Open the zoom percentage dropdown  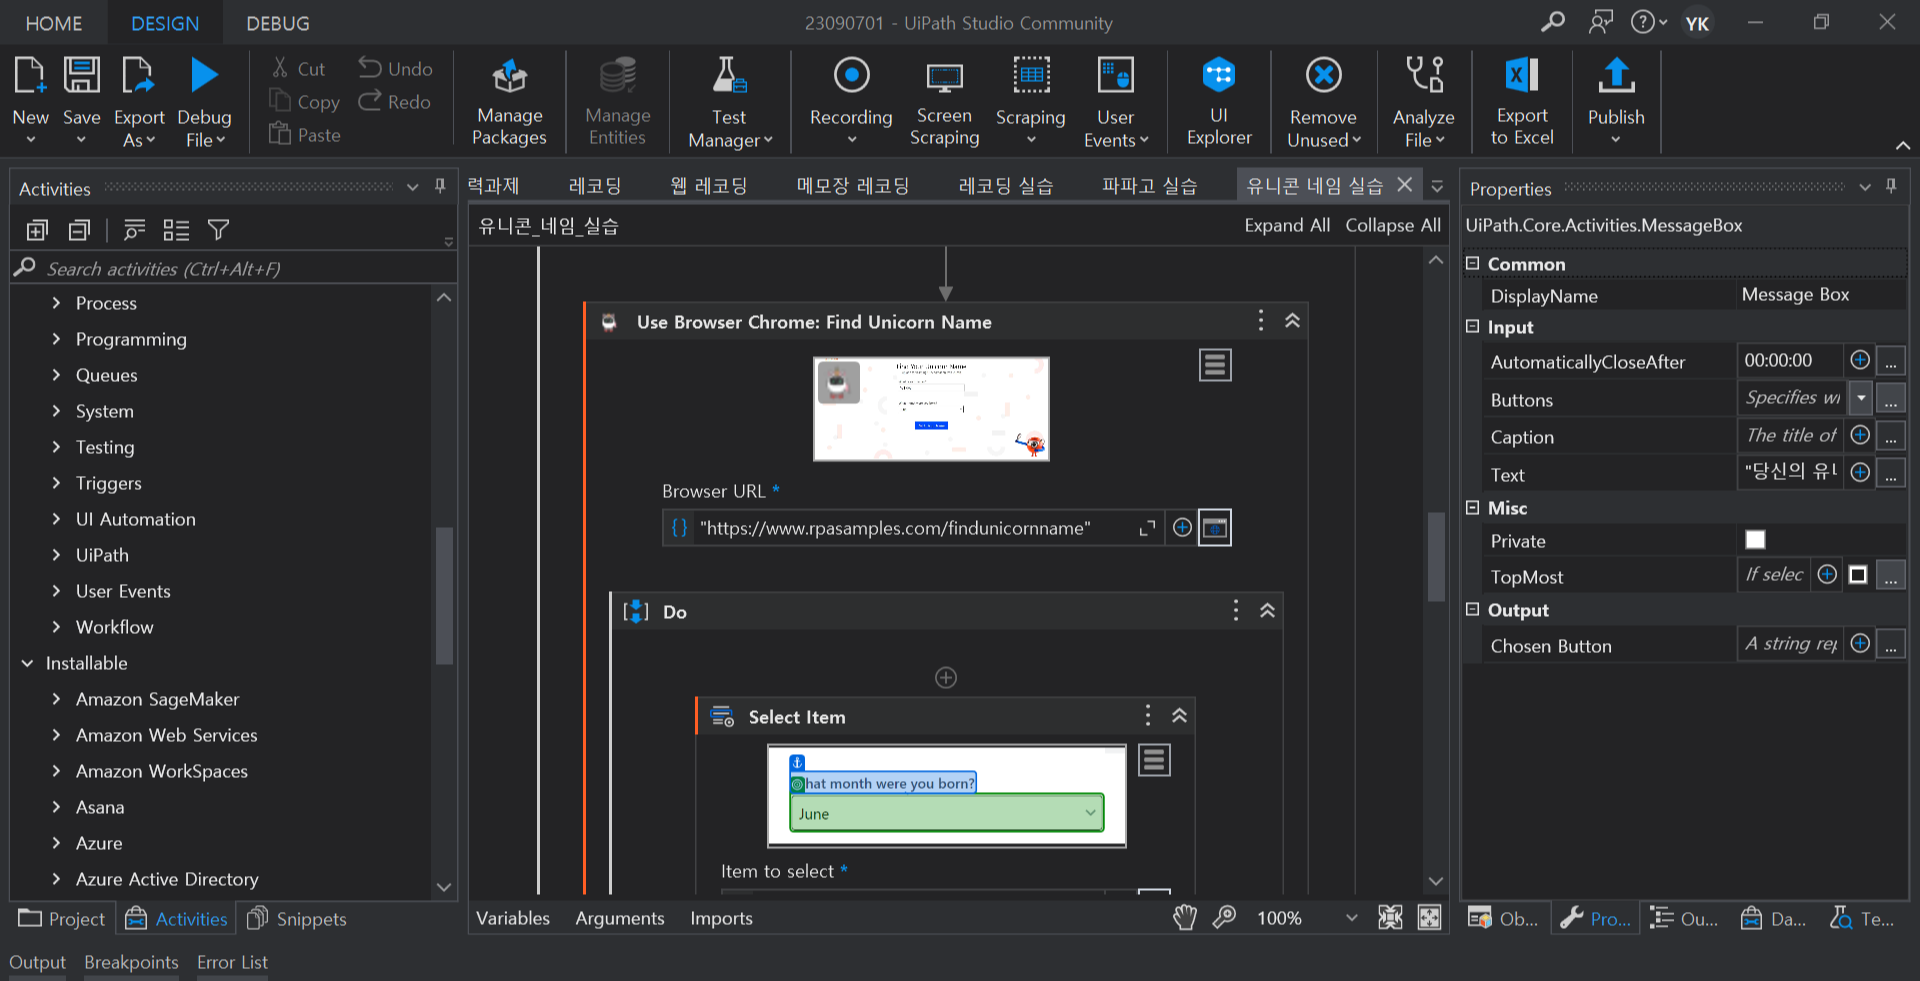pyautogui.click(x=1351, y=918)
